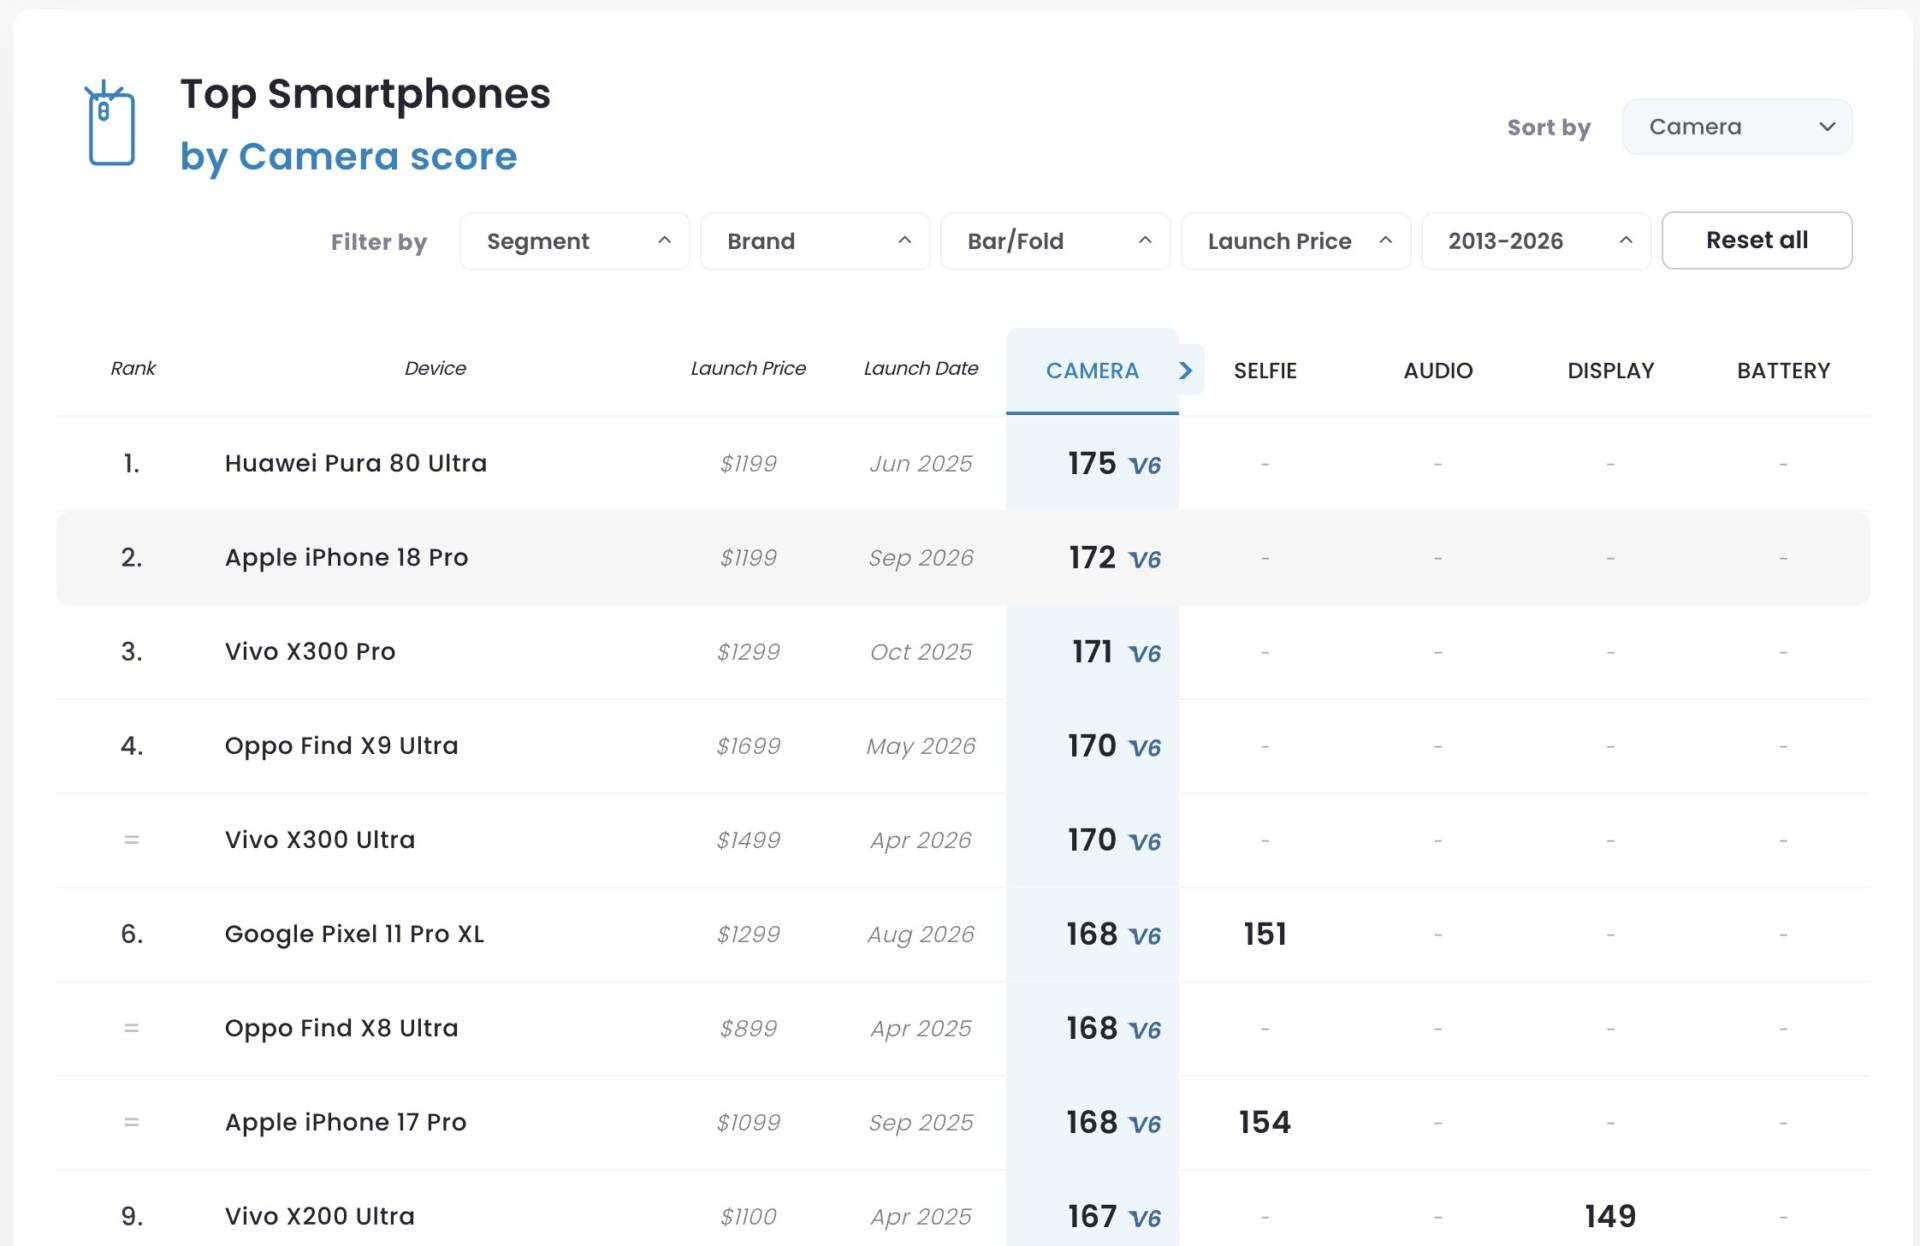Open the 2013-2026 year range filter
Image resolution: width=1920 pixels, height=1246 pixels.
[x=1536, y=241]
